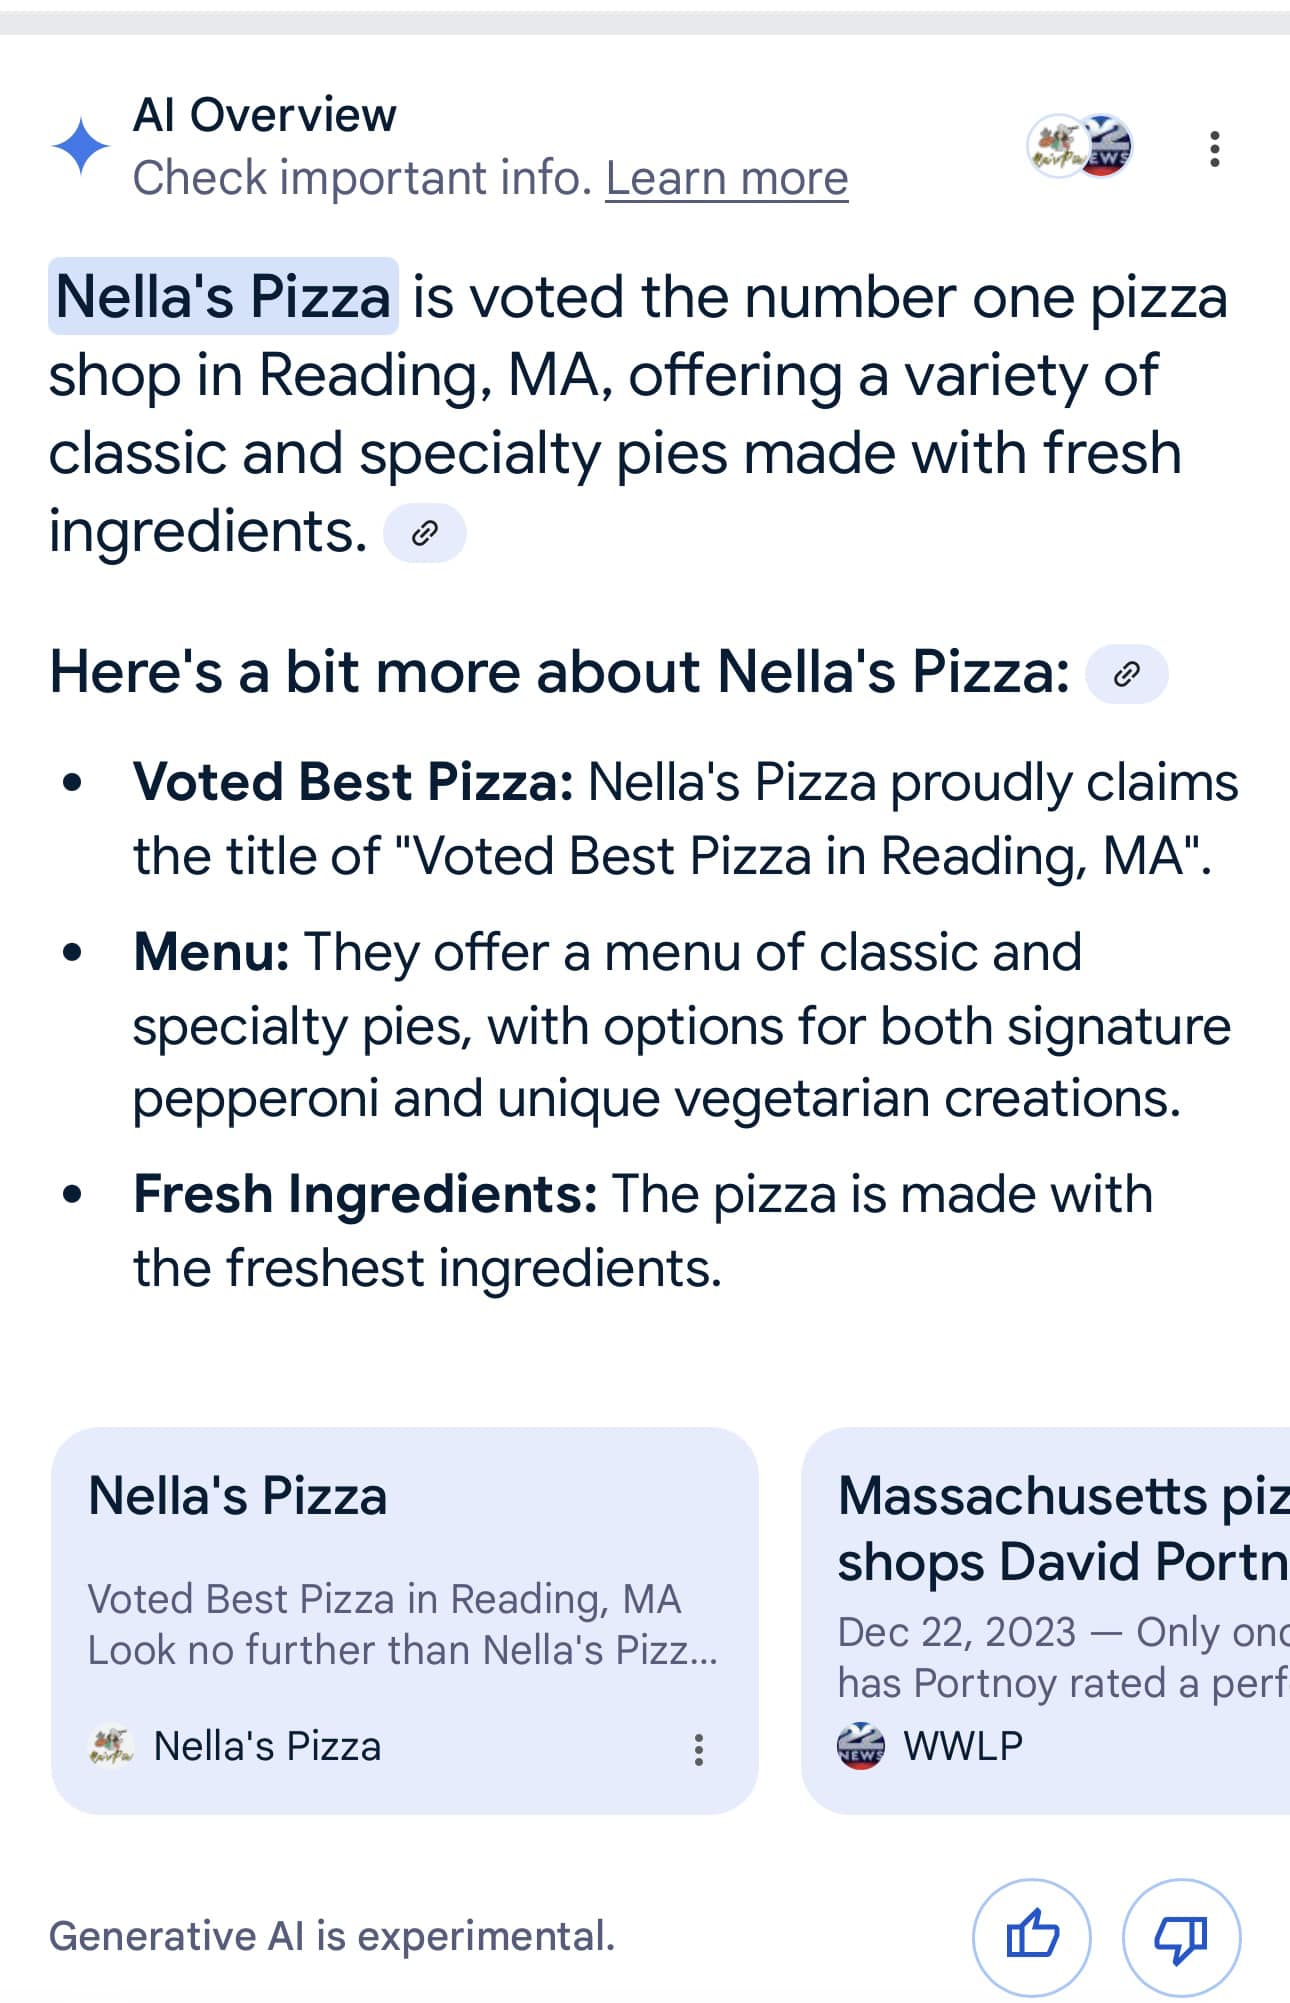Give thumbs up feedback
This screenshot has width=1290, height=2003.
point(1031,1937)
